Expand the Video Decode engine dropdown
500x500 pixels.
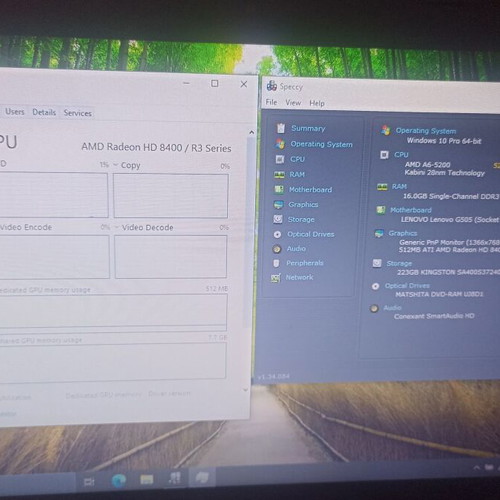click(117, 227)
